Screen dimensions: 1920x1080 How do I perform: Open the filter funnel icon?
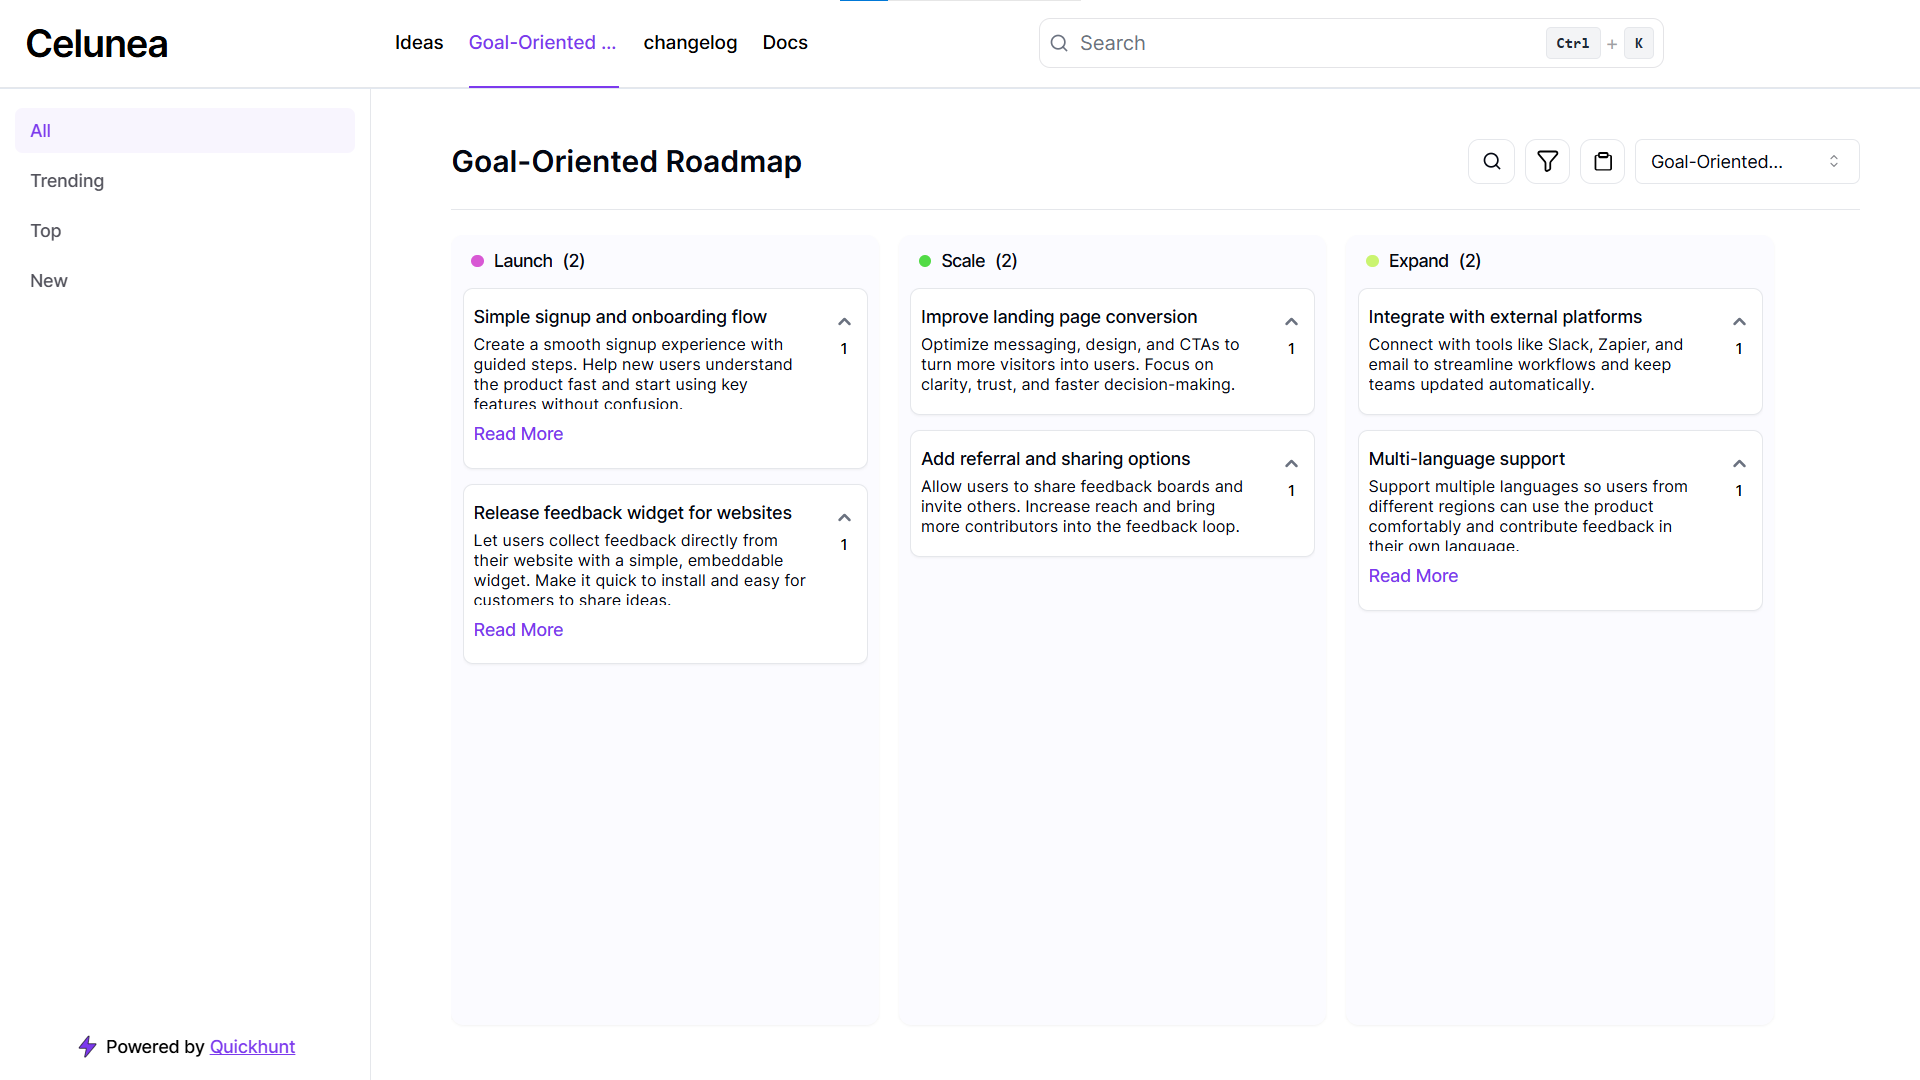coord(1547,161)
